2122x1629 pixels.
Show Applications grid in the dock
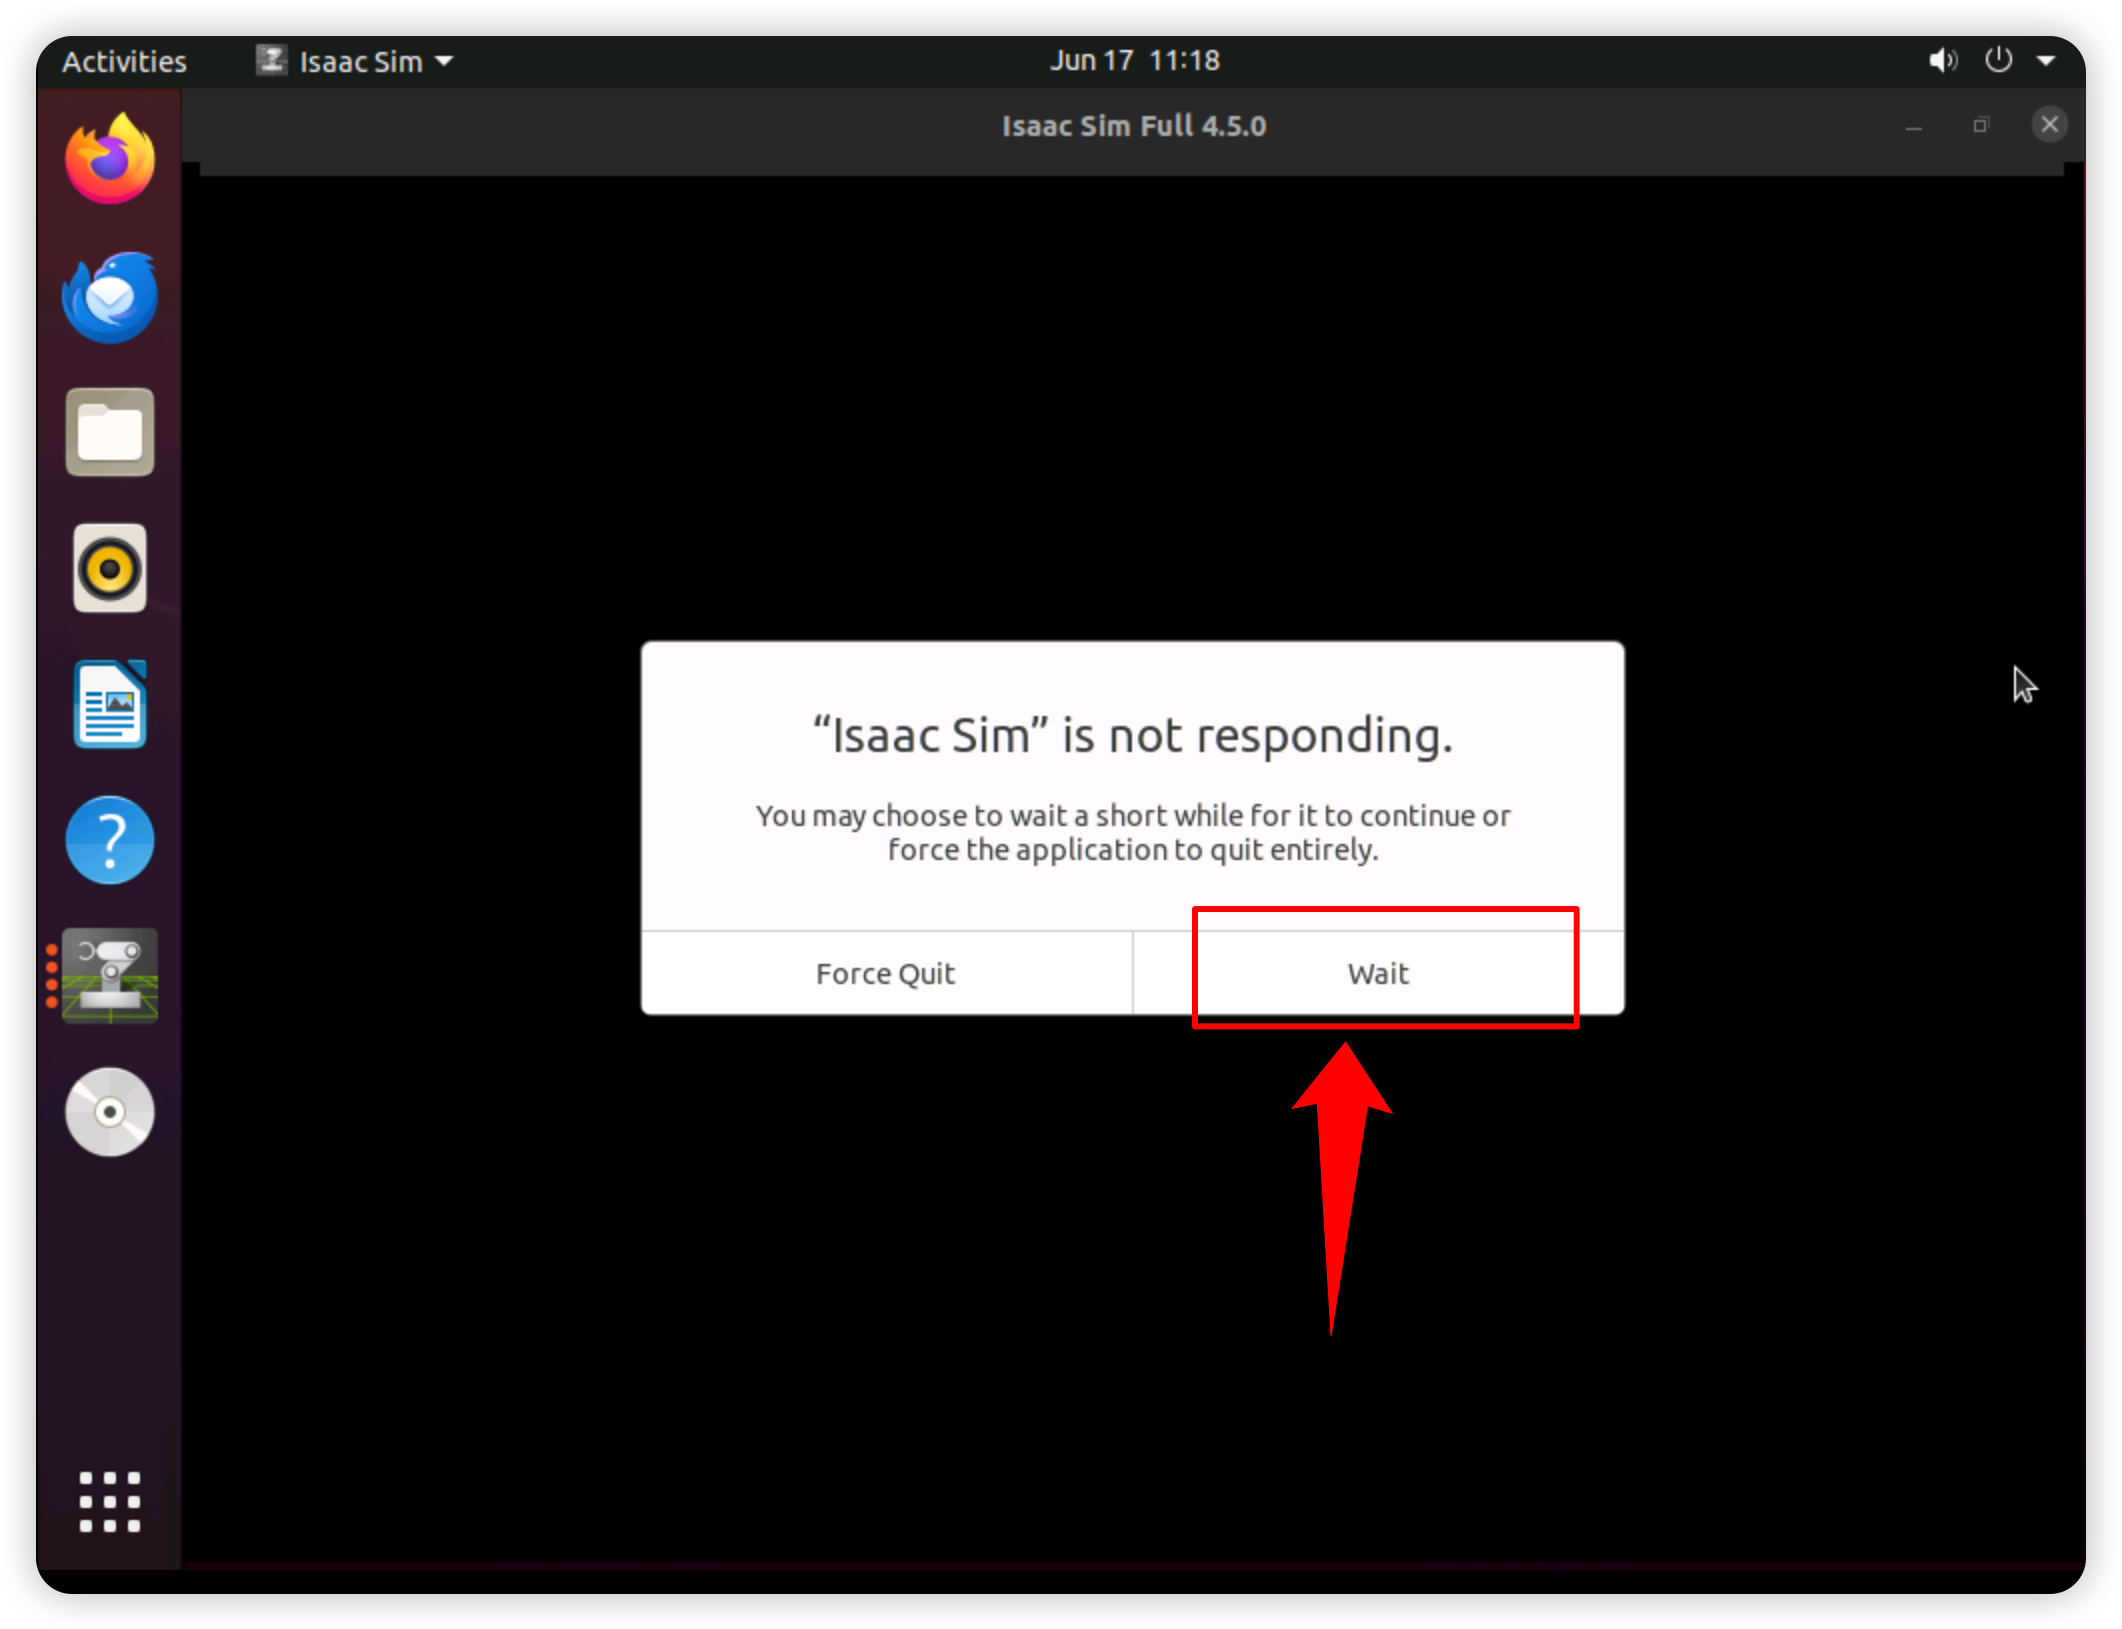(110, 1501)
